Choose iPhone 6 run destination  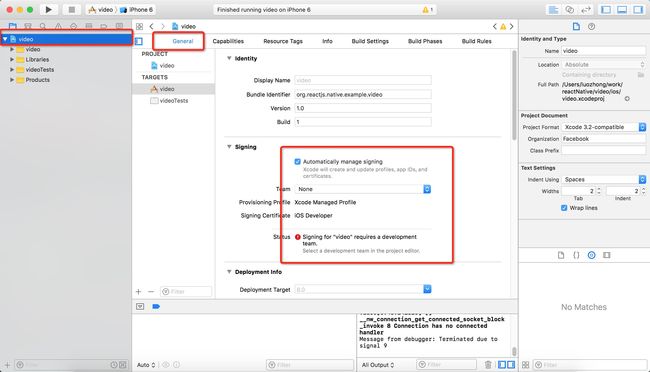[137, 10]
